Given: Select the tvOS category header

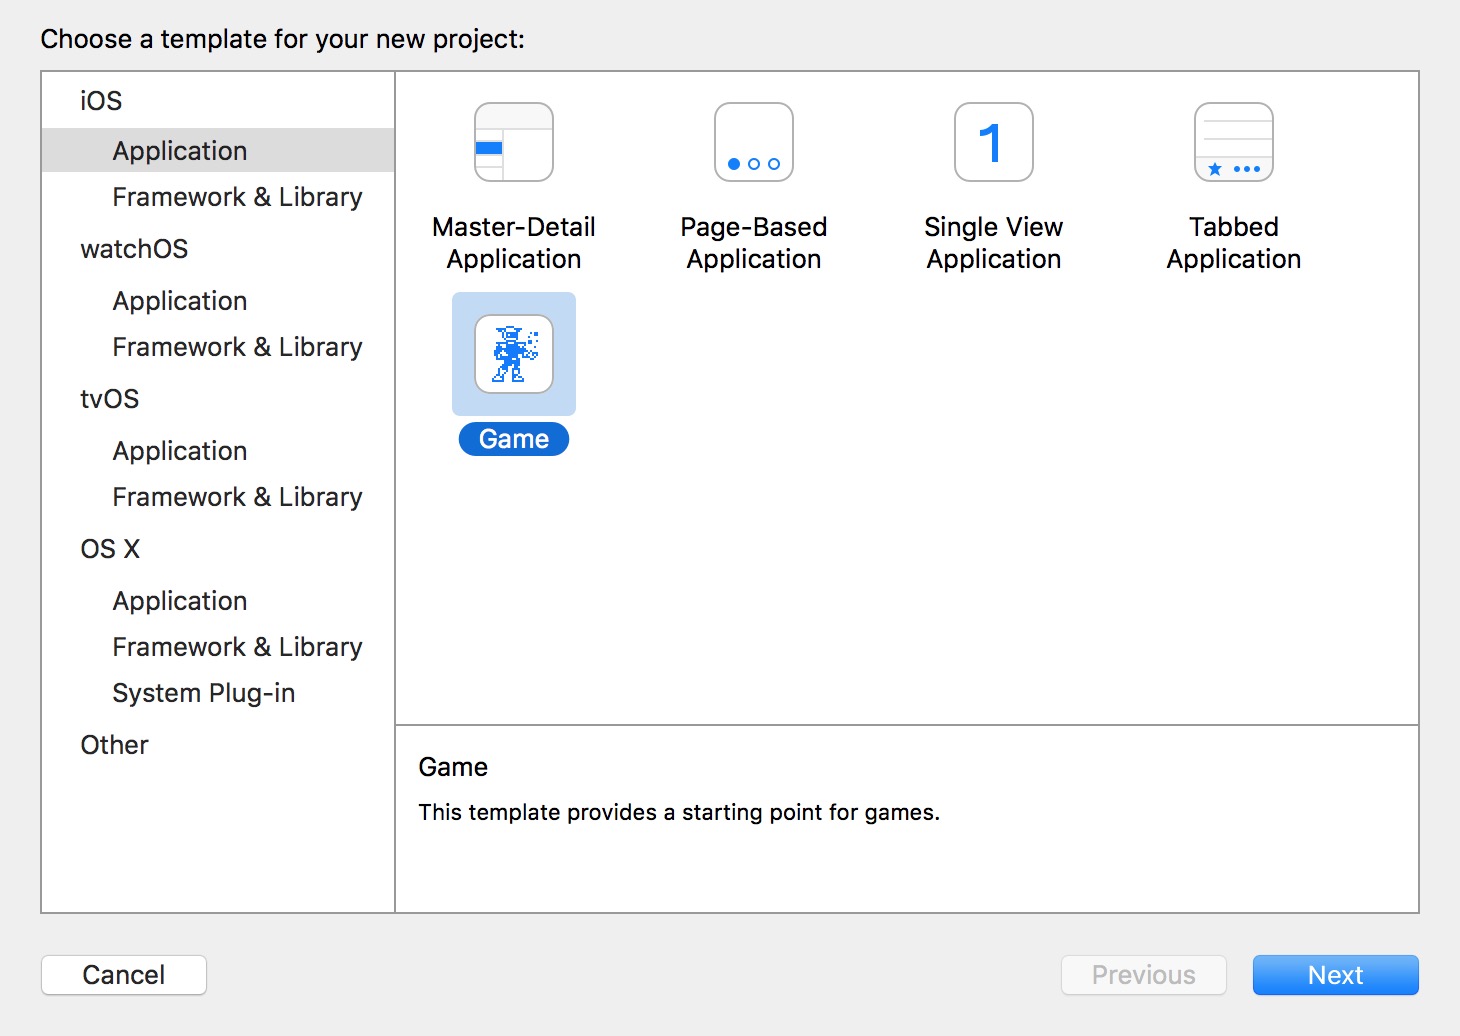Looking at the screenshot, I should tap(110, 399).
